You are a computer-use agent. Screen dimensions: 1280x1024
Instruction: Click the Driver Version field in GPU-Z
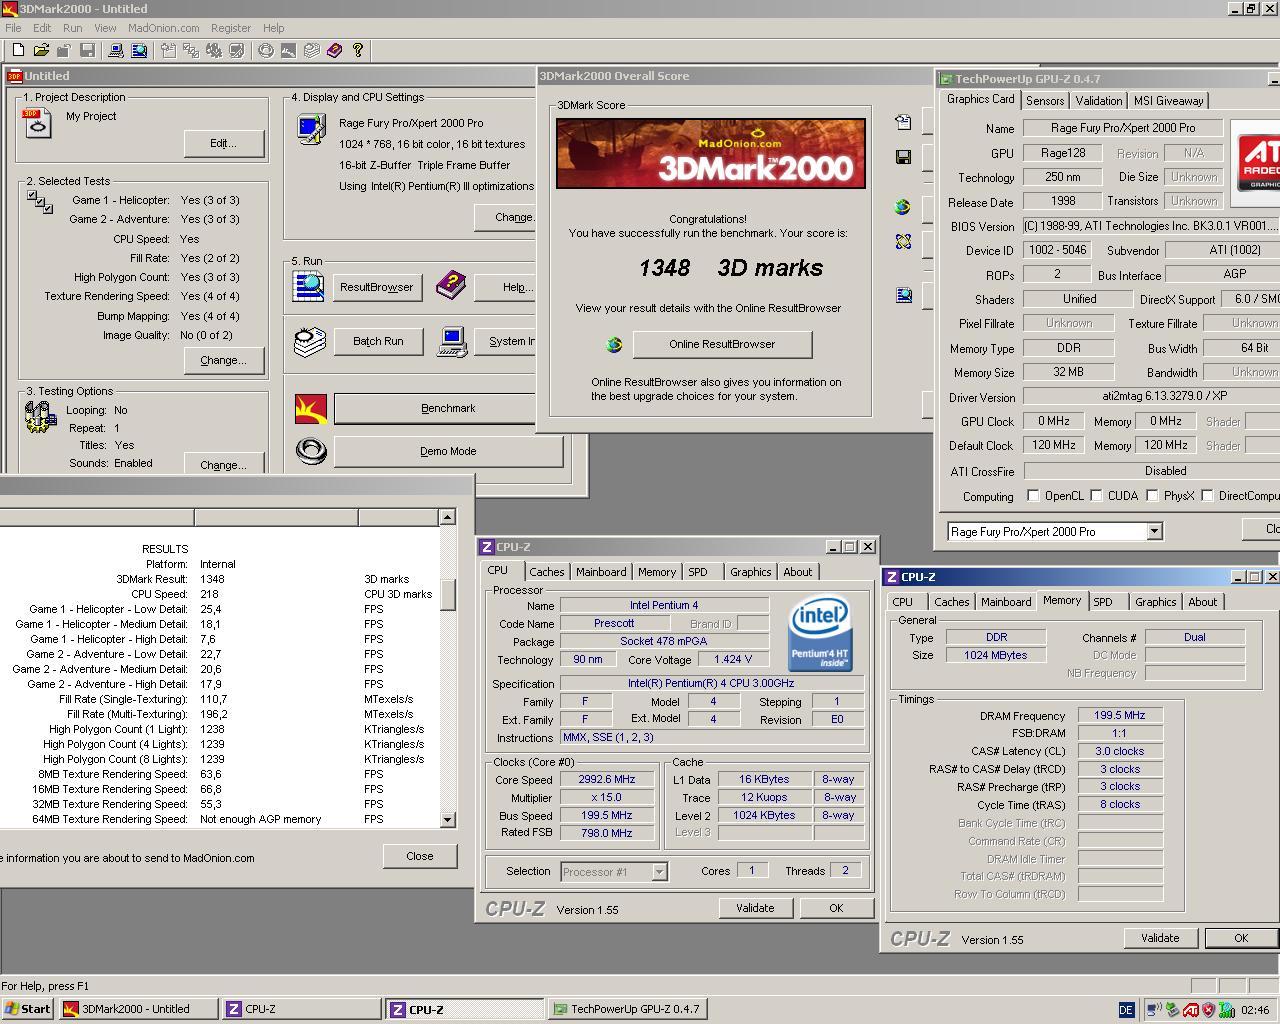point(1151,396)
